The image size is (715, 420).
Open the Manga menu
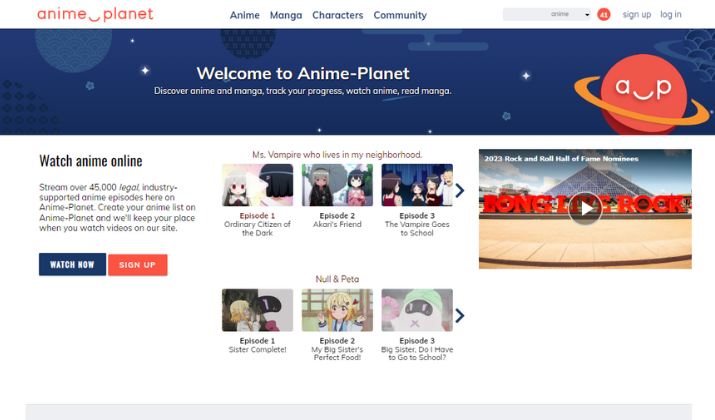(x=286, y=15)
